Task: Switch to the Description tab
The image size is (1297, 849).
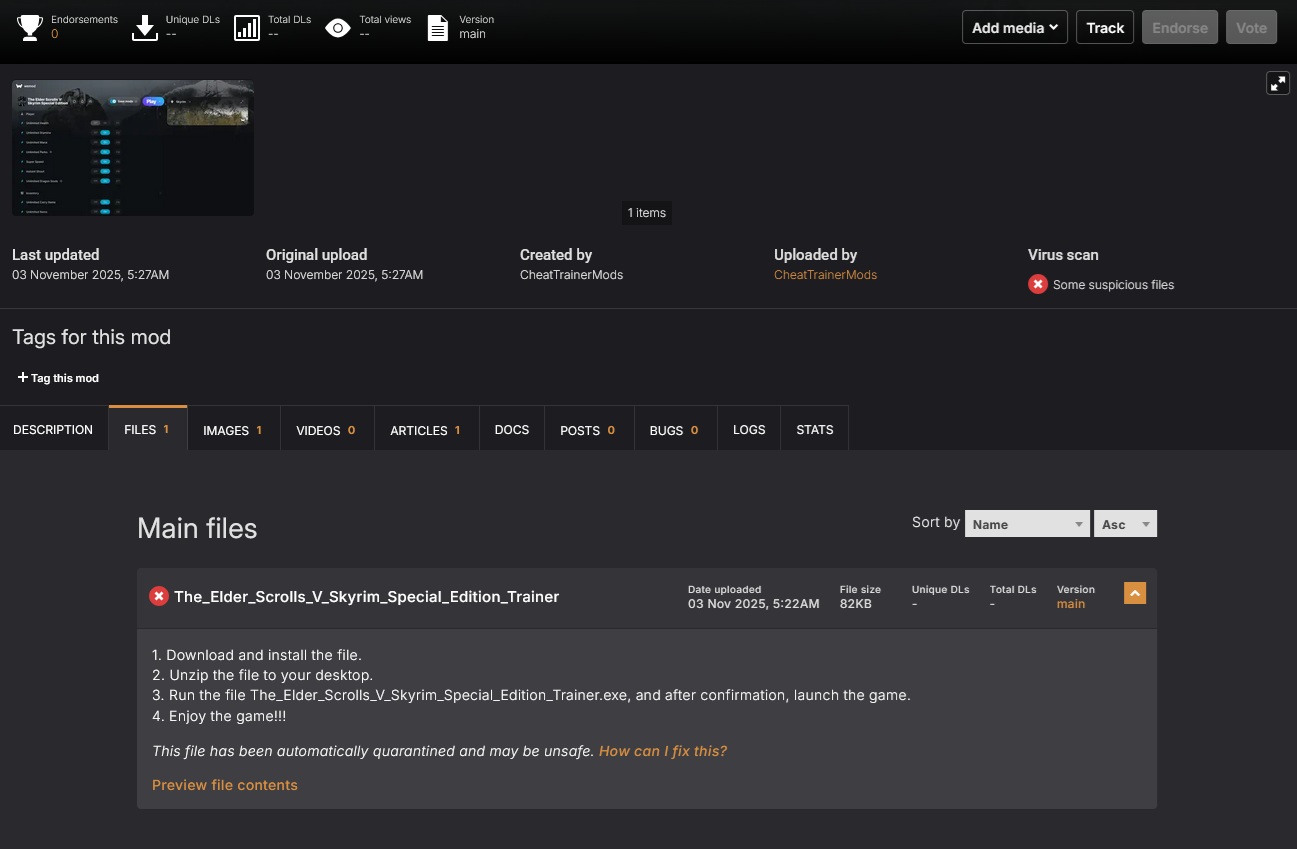Action: point(53,429)
